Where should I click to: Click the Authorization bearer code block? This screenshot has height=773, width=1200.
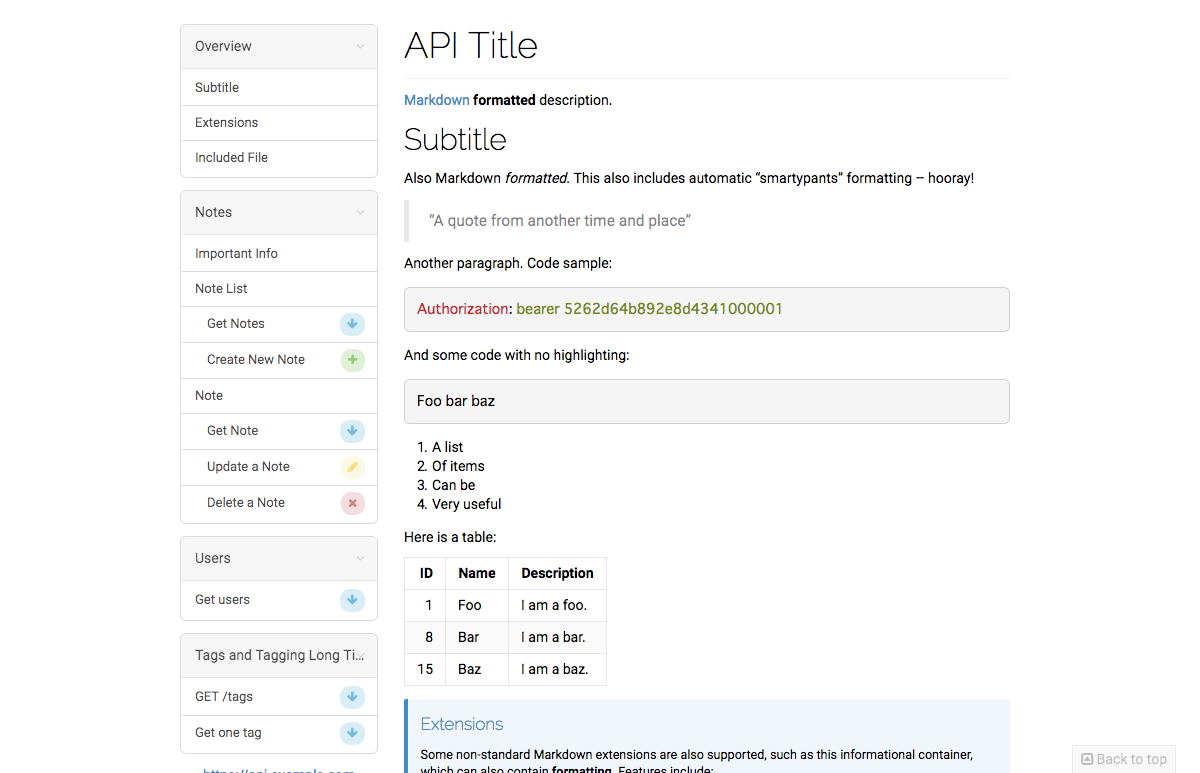point(706,309)
